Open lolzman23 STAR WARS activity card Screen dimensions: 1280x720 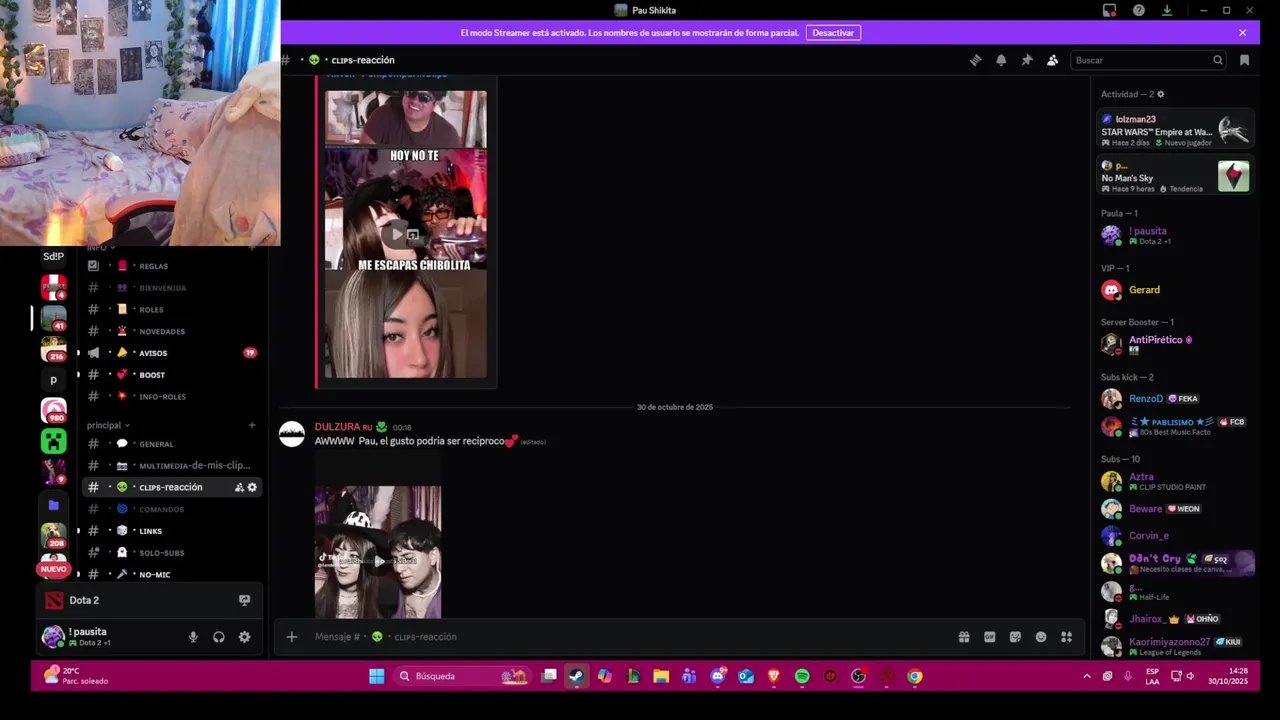coord(1175,130)
